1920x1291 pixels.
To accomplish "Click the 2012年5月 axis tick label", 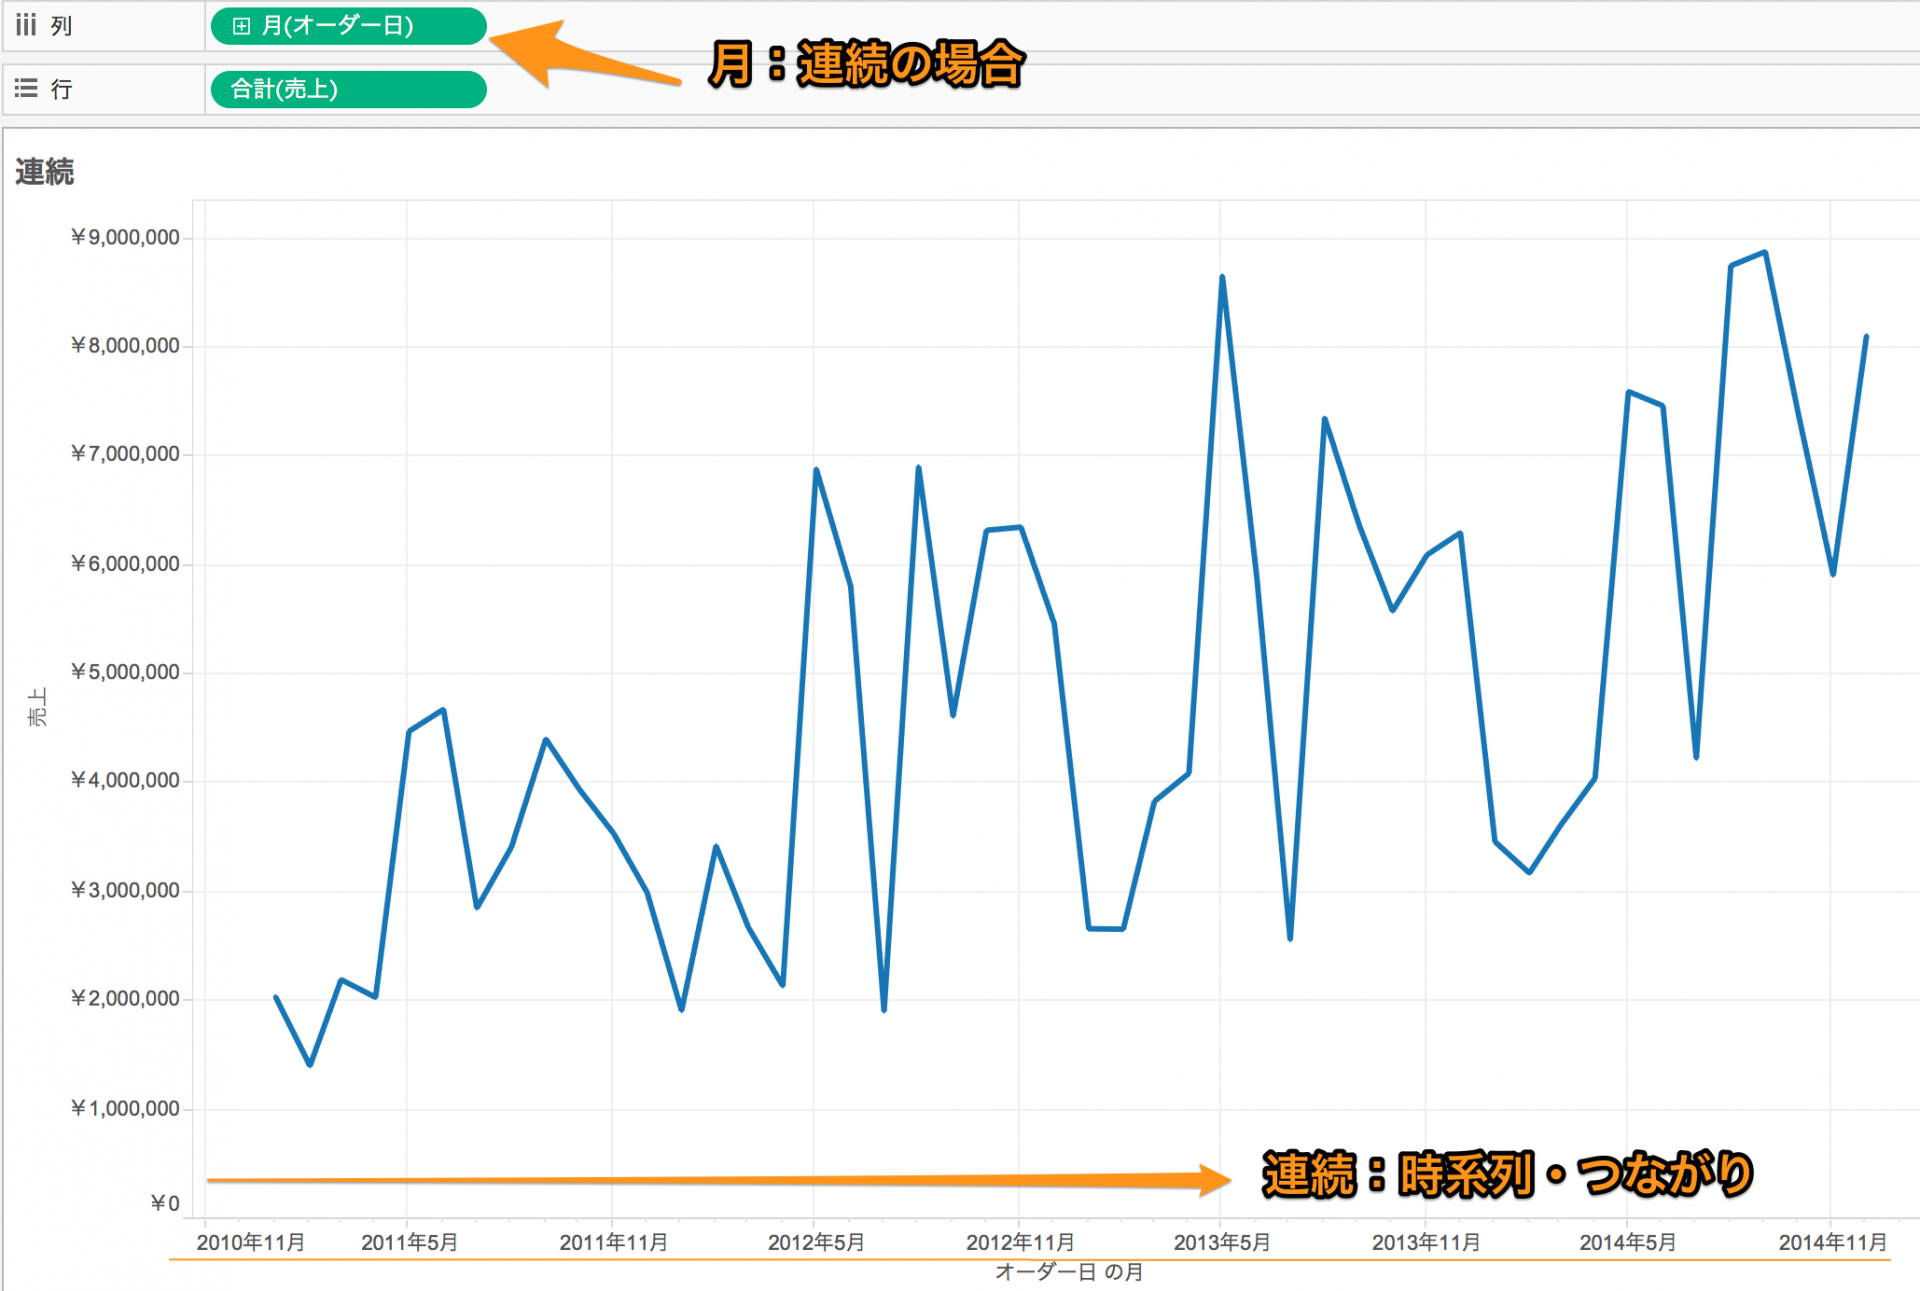I will (x=816, y=1242).
